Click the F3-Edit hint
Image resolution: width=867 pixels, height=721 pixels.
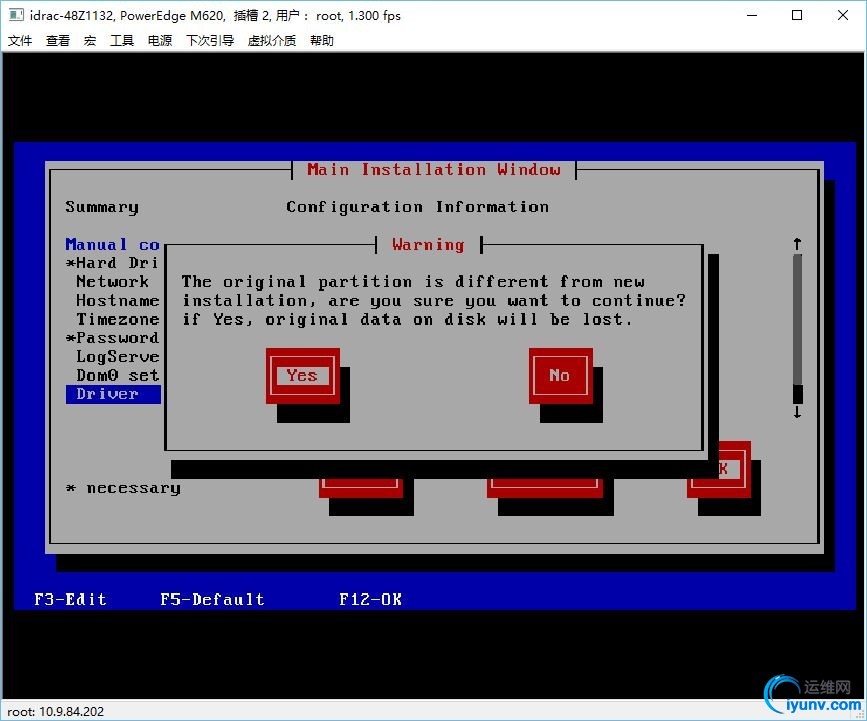click(70, 599)
